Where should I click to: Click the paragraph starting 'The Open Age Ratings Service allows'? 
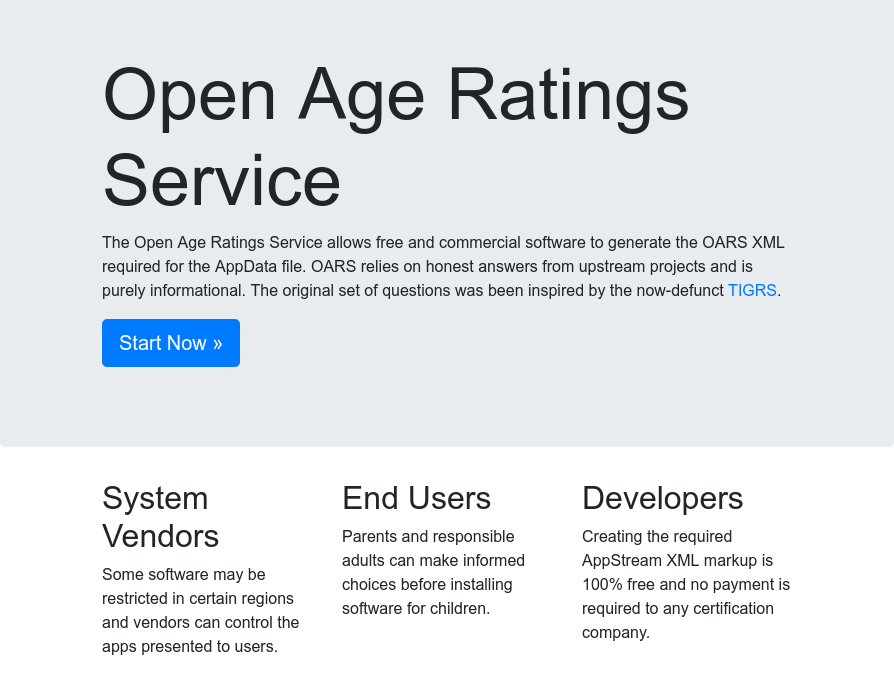coord(444,266)
